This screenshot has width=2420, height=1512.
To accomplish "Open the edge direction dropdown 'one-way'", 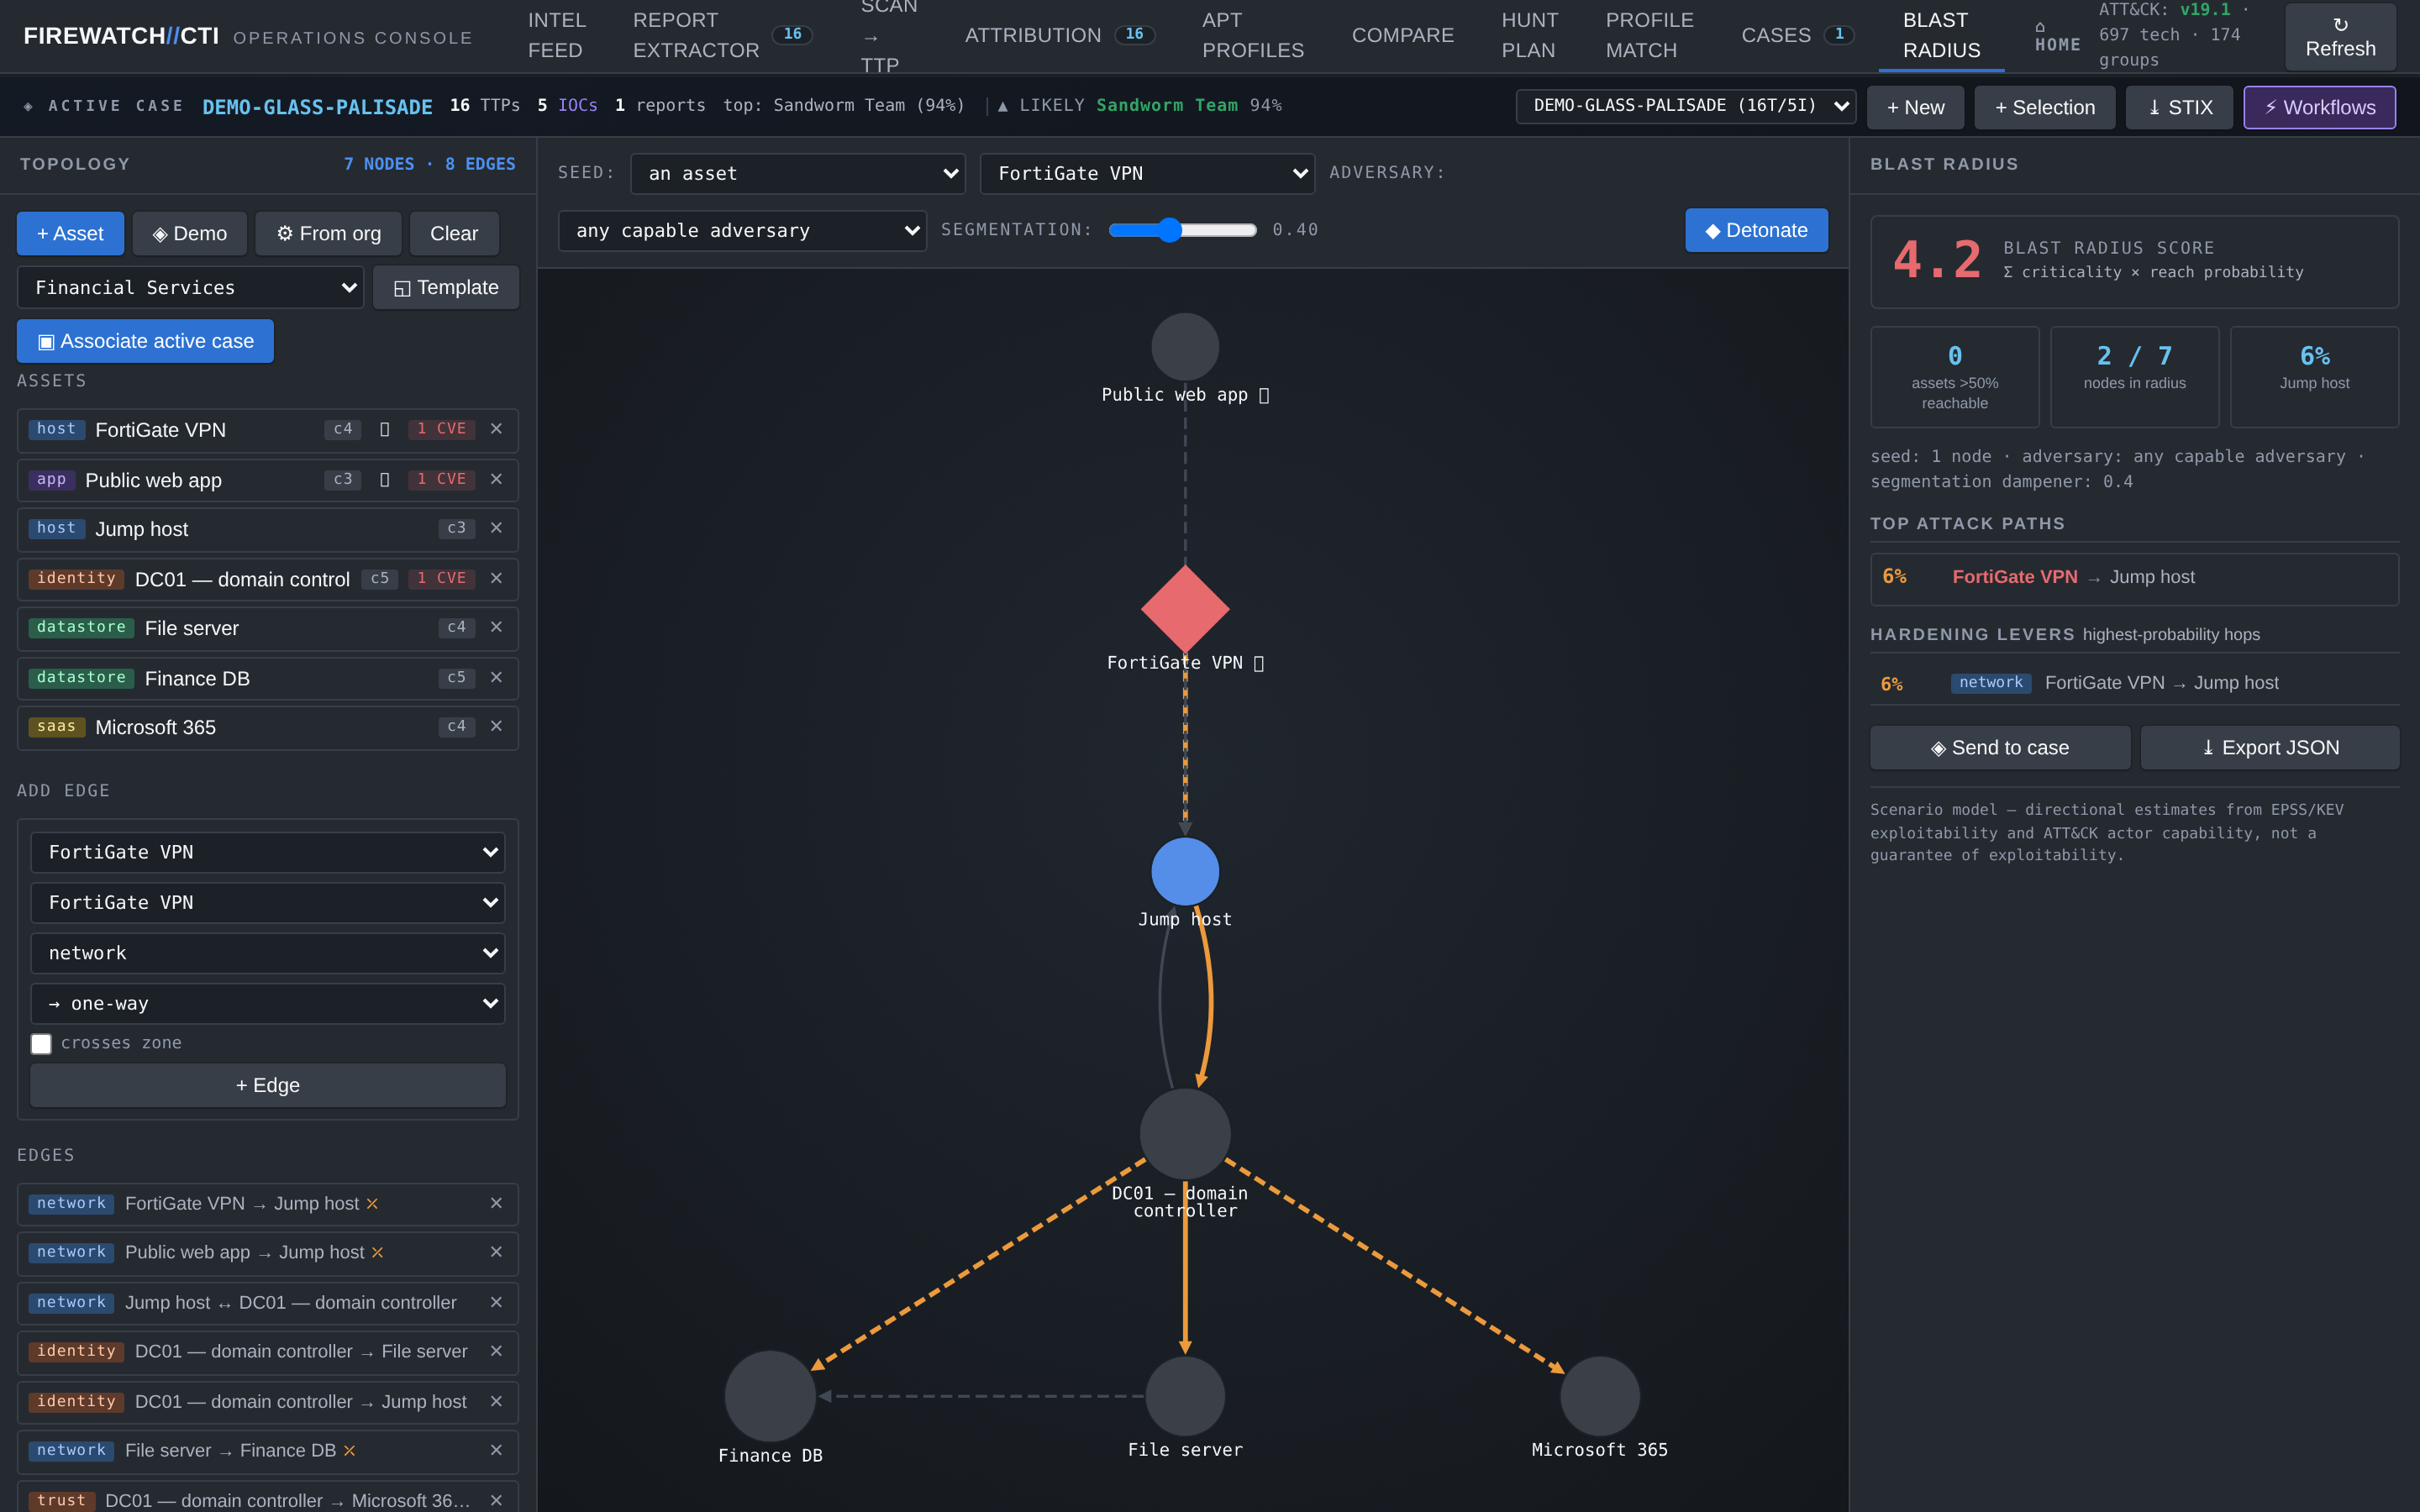I will tap(268, 1004).
